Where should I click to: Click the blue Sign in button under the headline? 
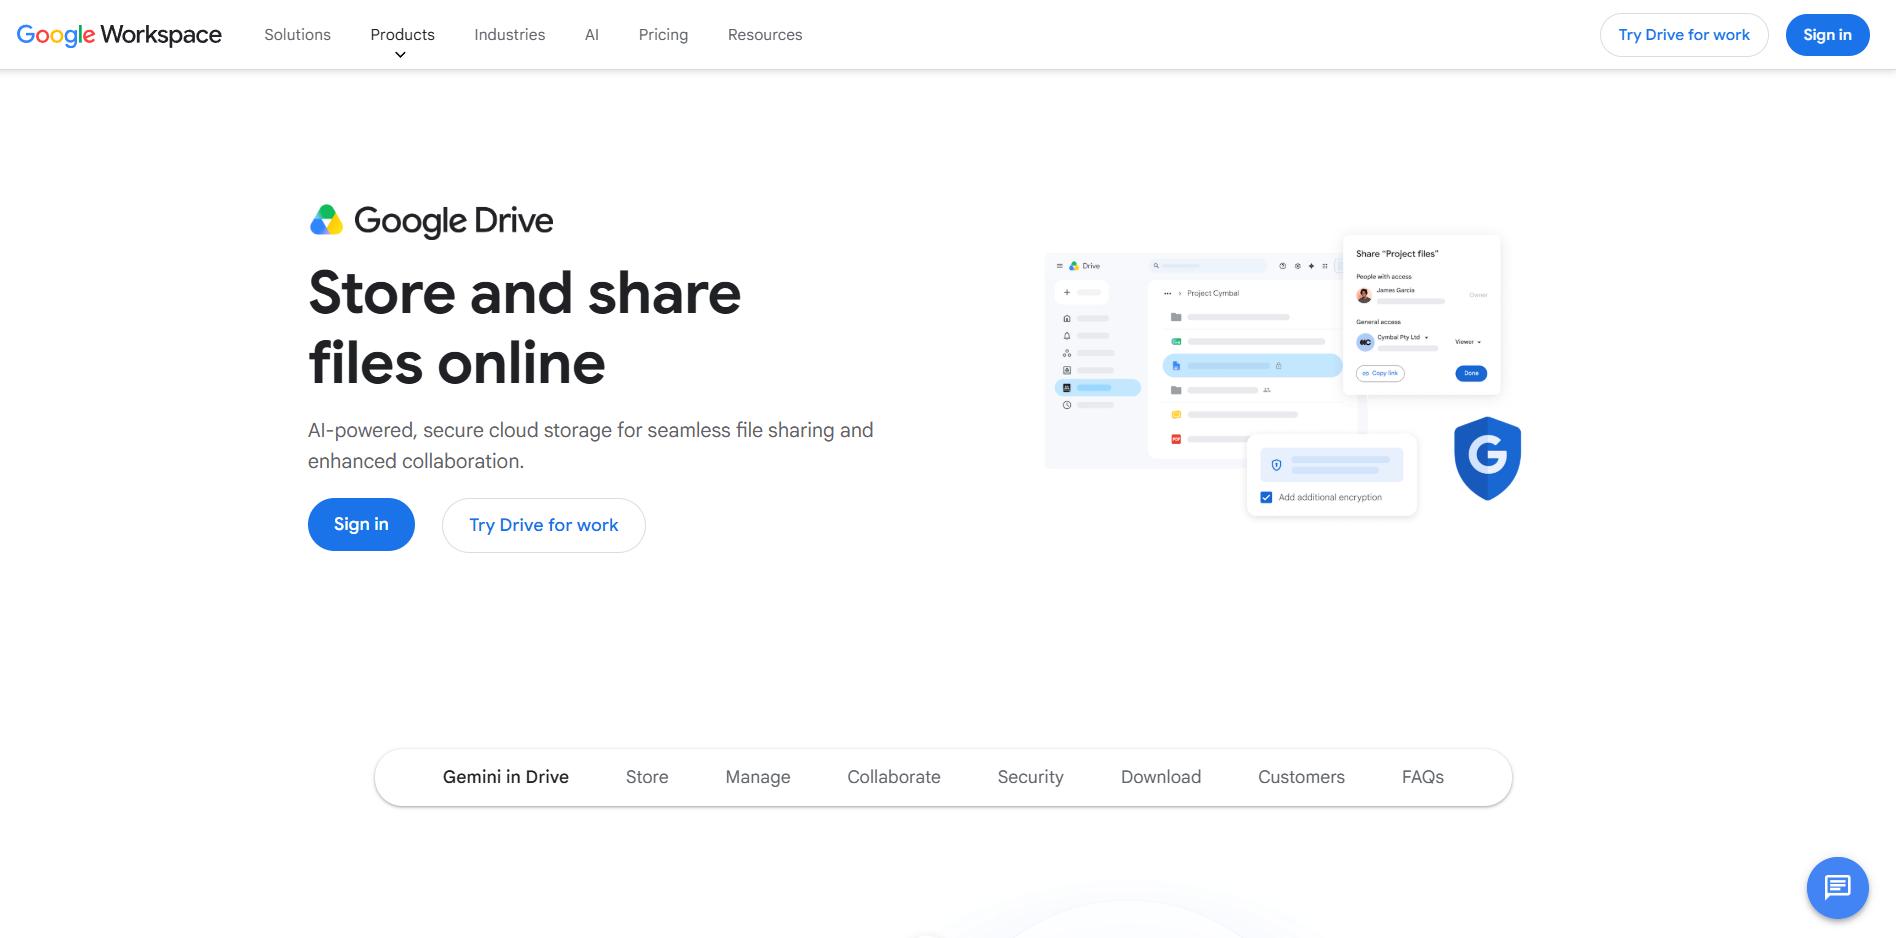point(361,524)
